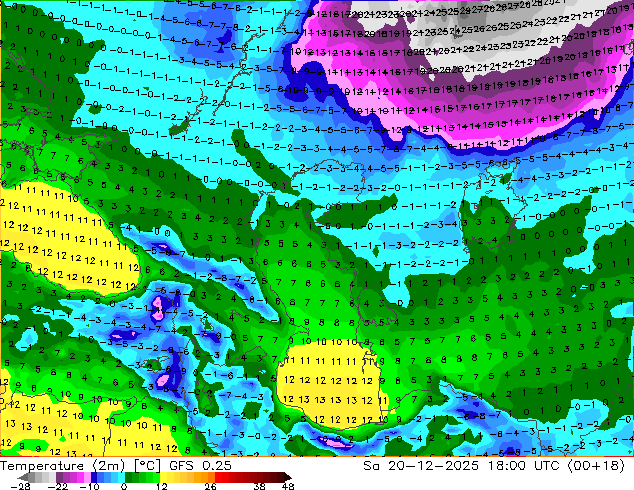The height and width of the screenshot is (490, 634).
Task: Click the "26" legend label
Action: (x=210, y=486)
